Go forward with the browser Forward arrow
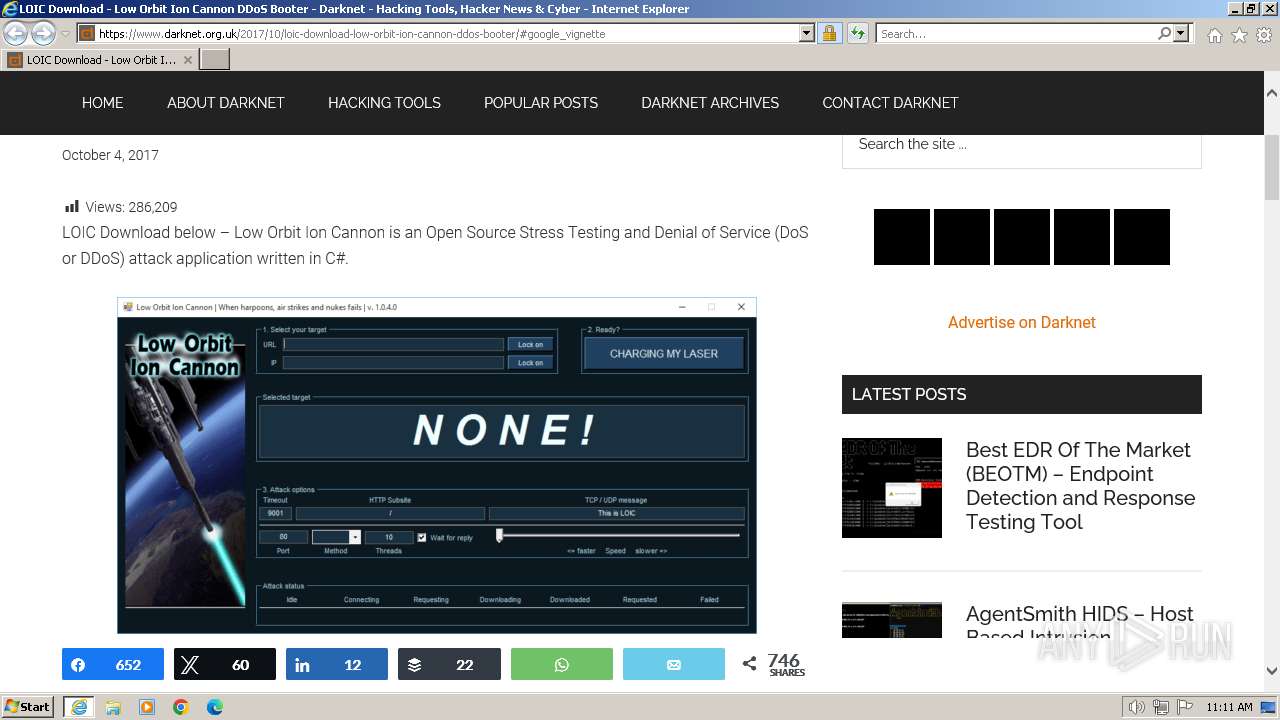The width and height of the screenshot is (1280, 720). (43, 34)
